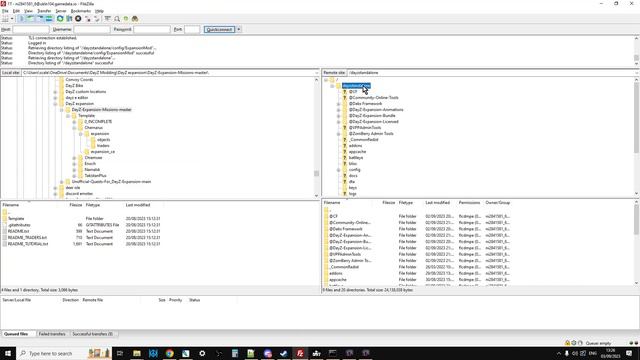640x360 pixels.
Task: Refresh file and folder lists
Action: tap(60, 19)
